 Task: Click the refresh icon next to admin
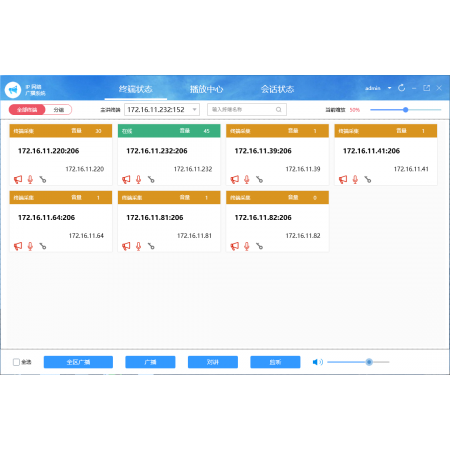pos(401,88)
